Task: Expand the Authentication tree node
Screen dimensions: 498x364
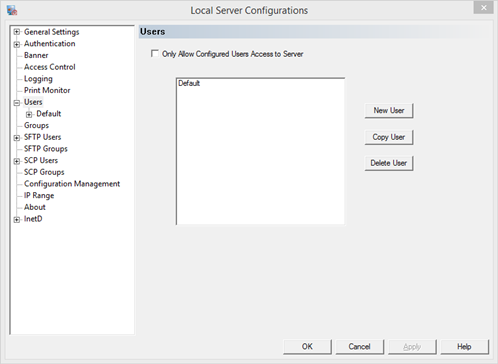Action: tap(17, 44)
